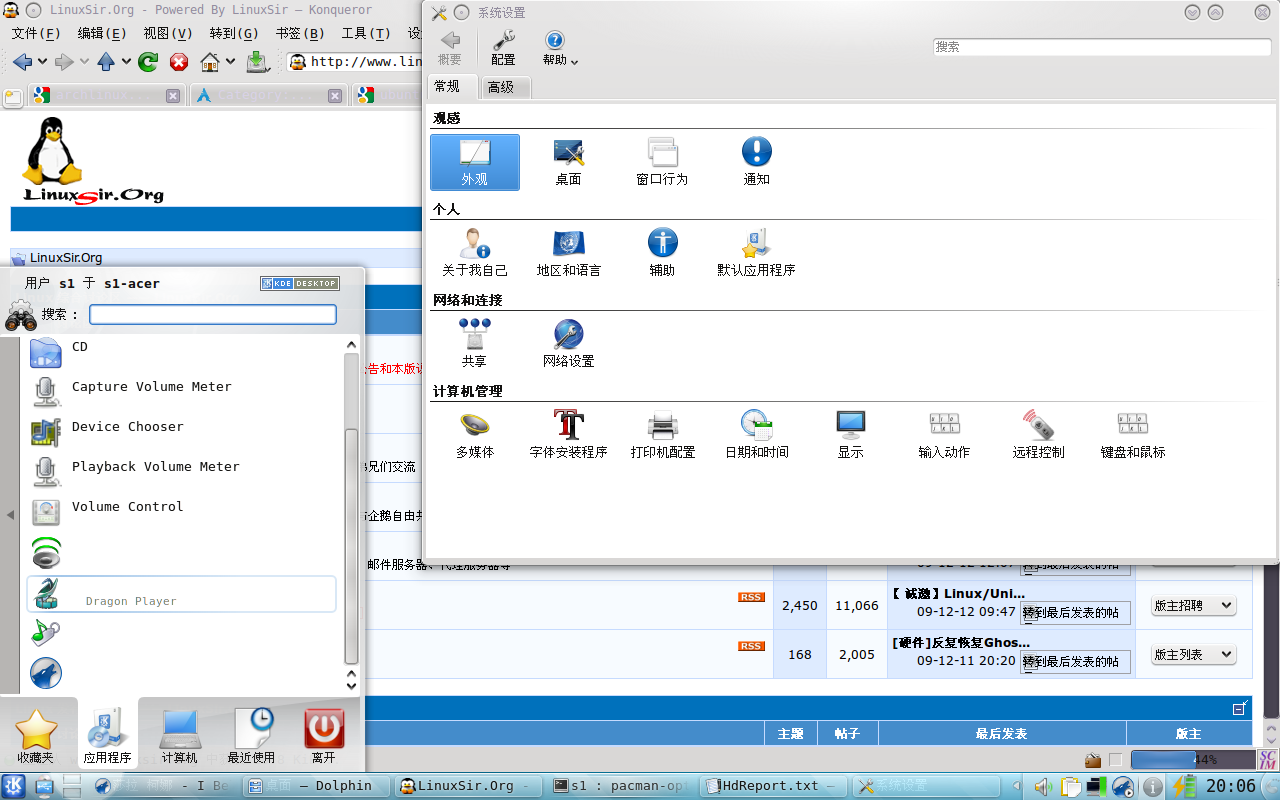Image resolution: width=1280 pixels, height=800 pixels.
Task: Click Konqueror's Home icon
Action: click(210, 62)
